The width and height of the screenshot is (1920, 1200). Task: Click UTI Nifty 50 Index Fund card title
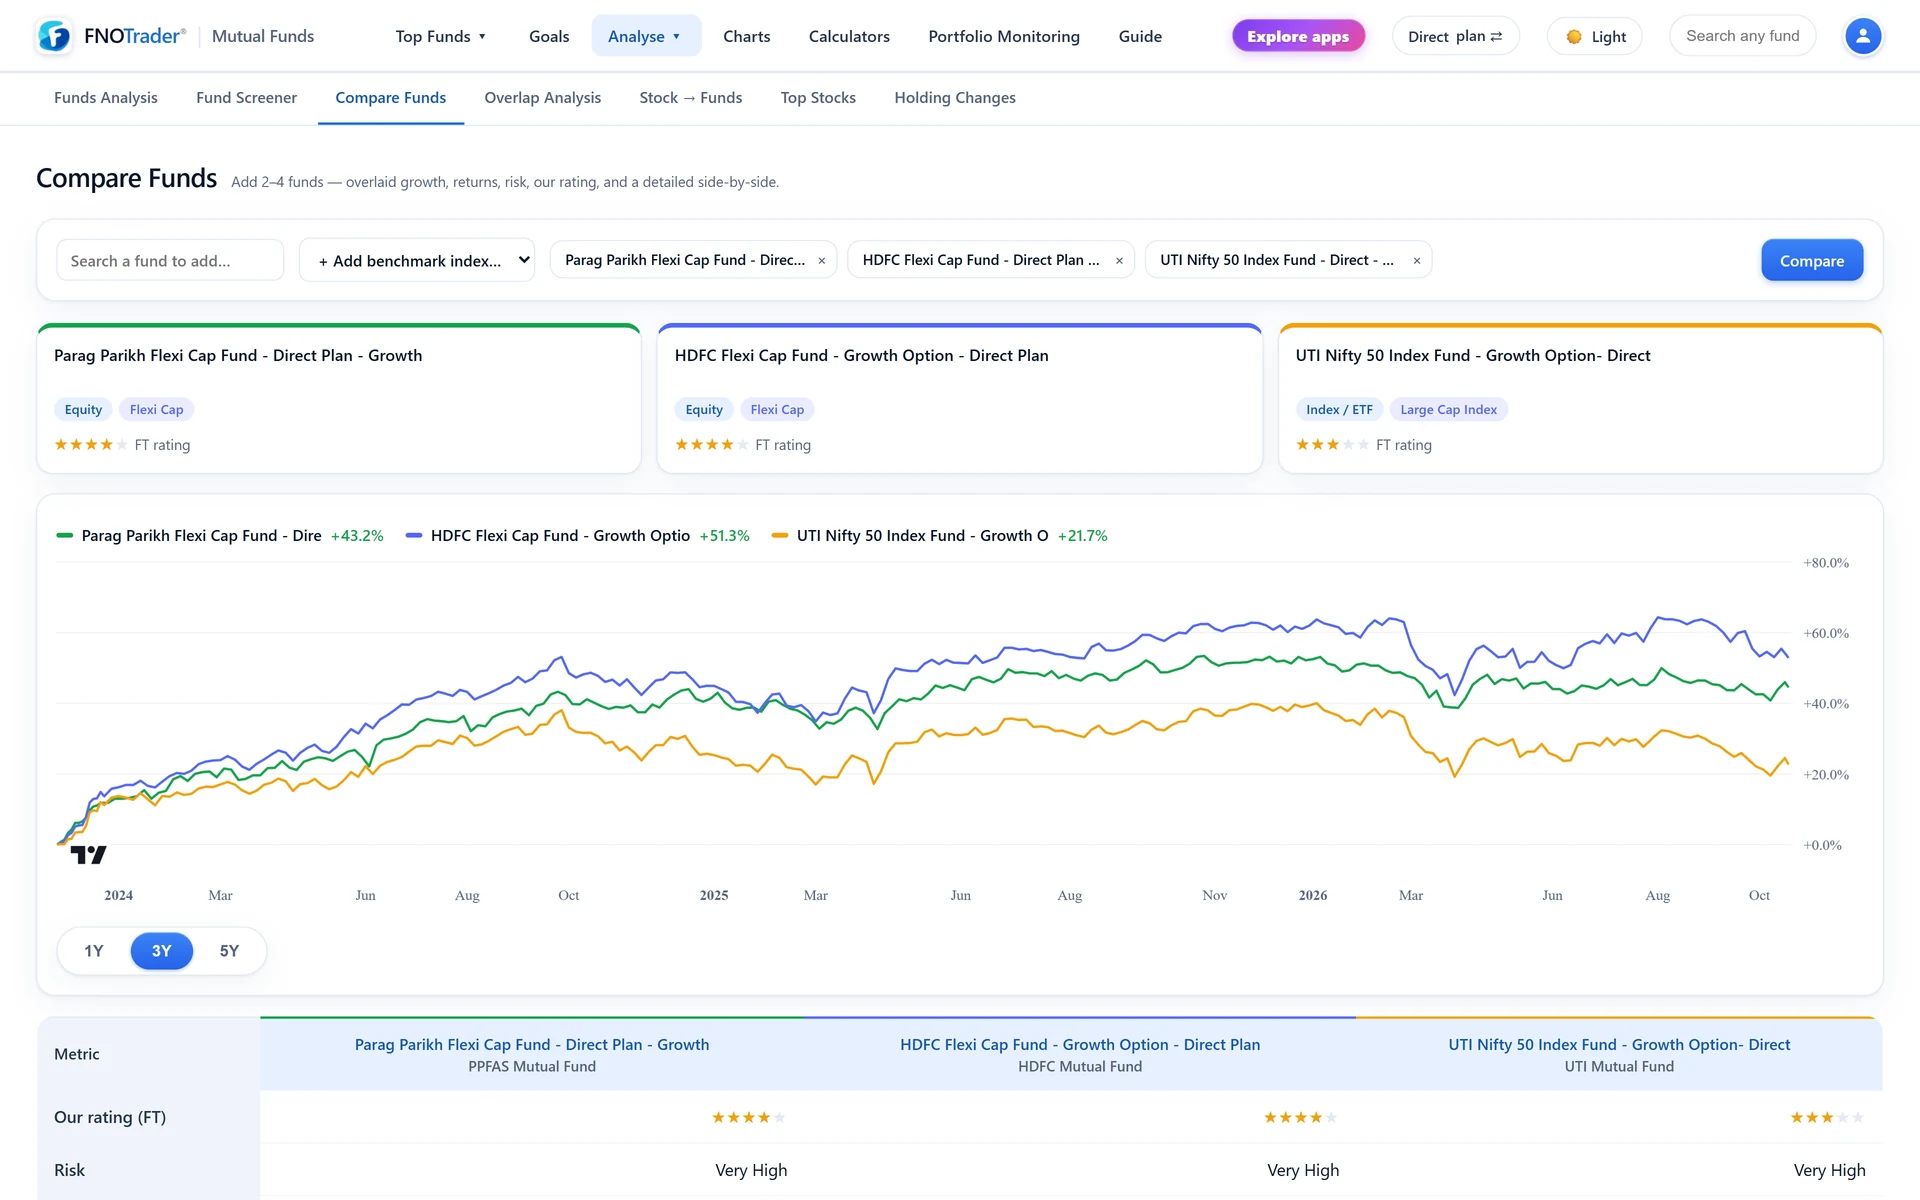(1473, 356)
